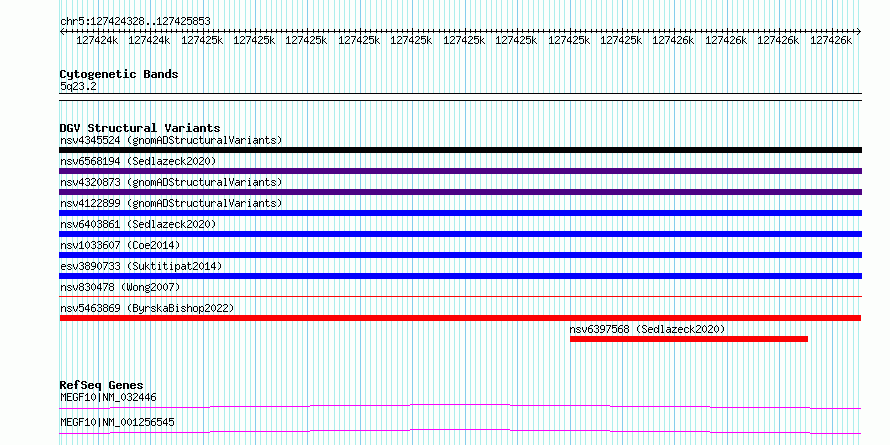The width and height of the screenshot is (890, 445).
Task: Click the purple nsv6568194 variant bar
Action: (x=460, y=171)
